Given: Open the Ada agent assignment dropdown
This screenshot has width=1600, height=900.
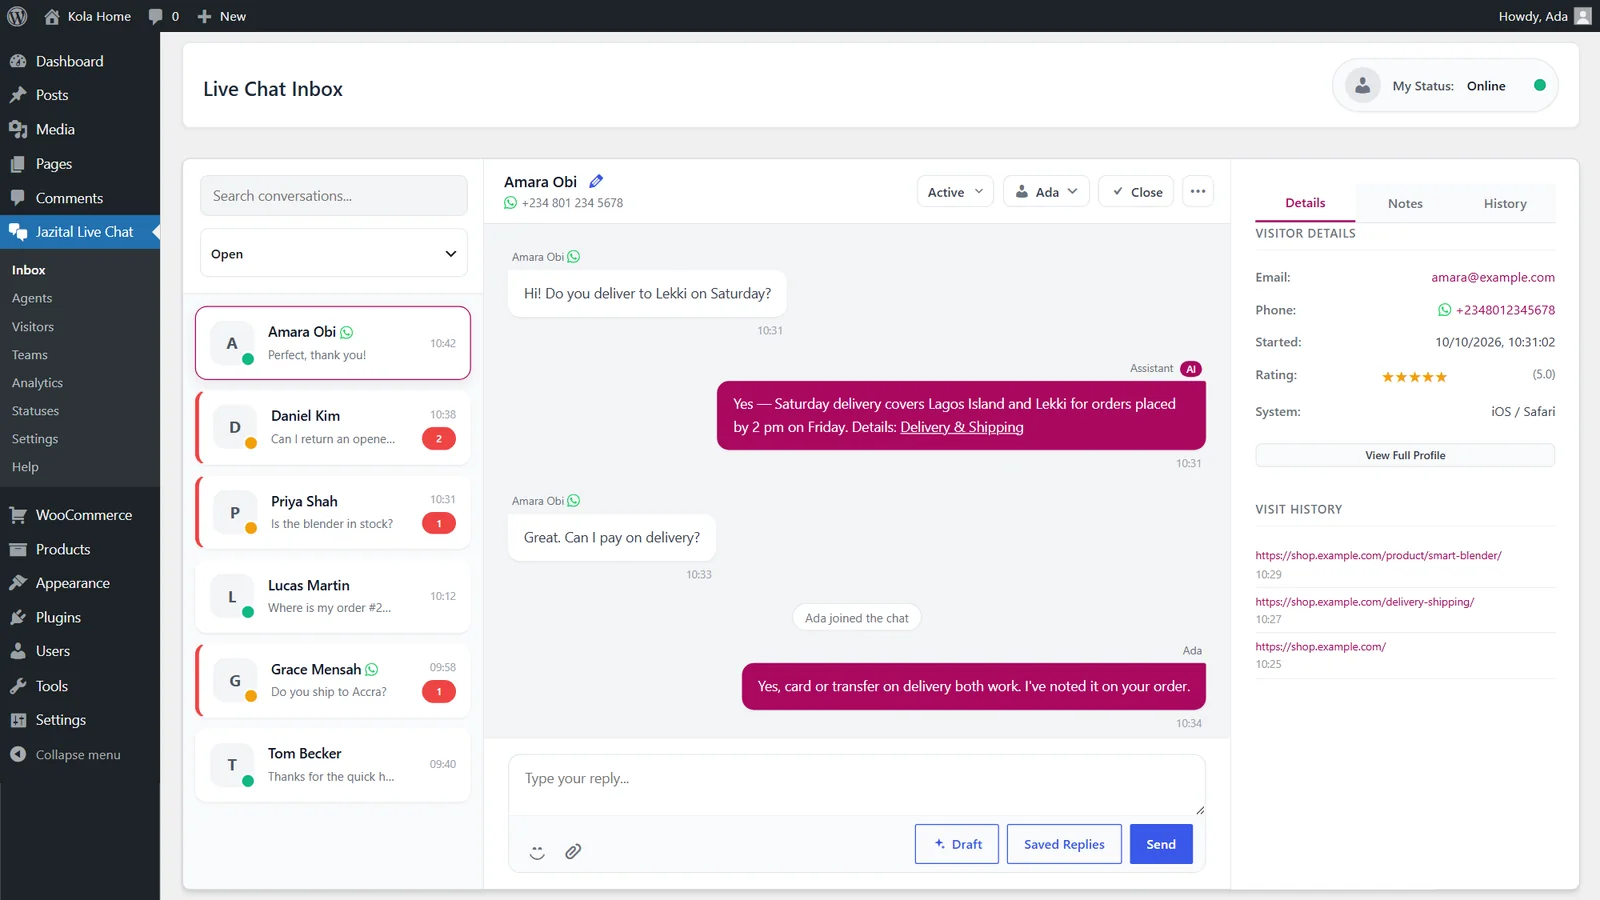Looking at the screenshot, I should click(x=1046, y=192).
